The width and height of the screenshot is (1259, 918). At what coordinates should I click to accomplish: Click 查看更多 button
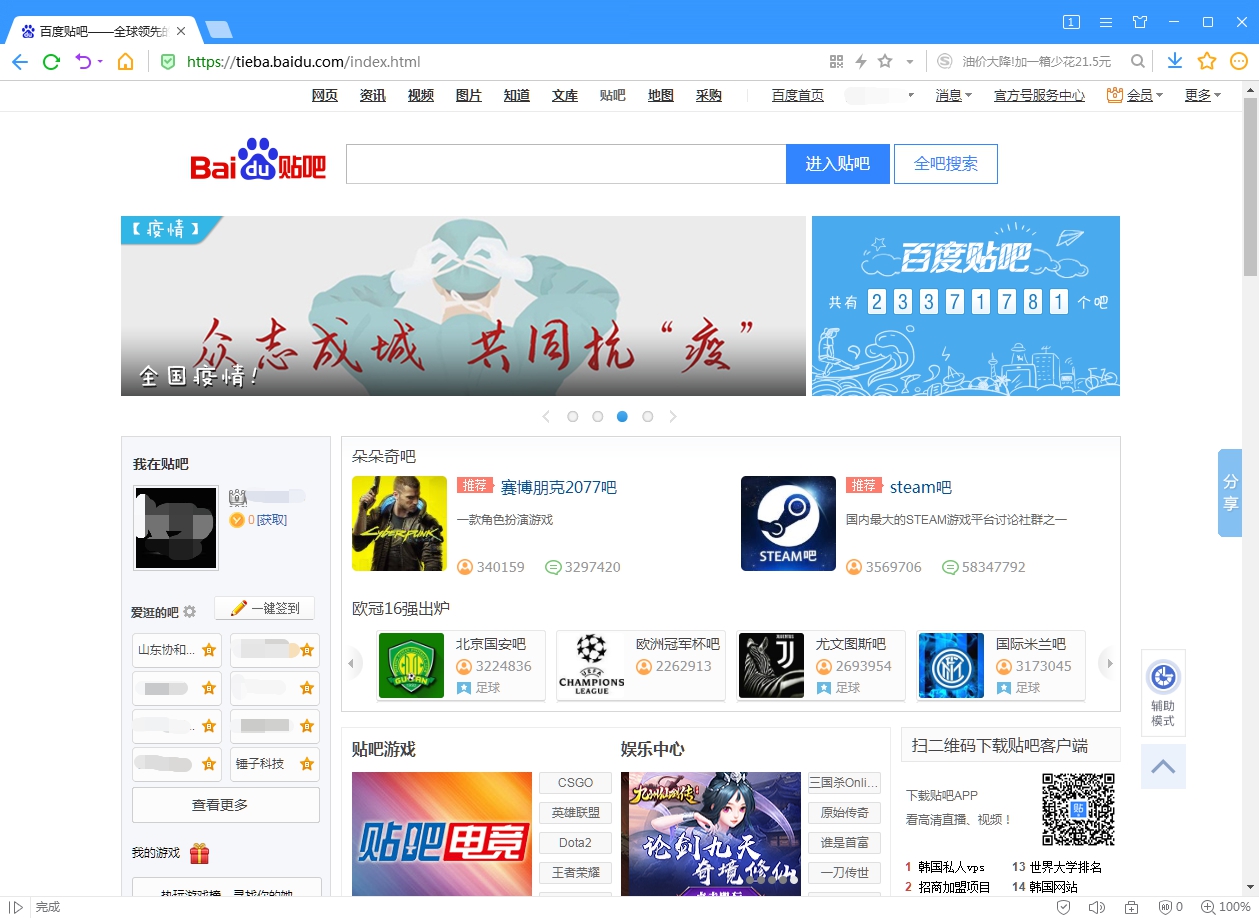(226, 805)
